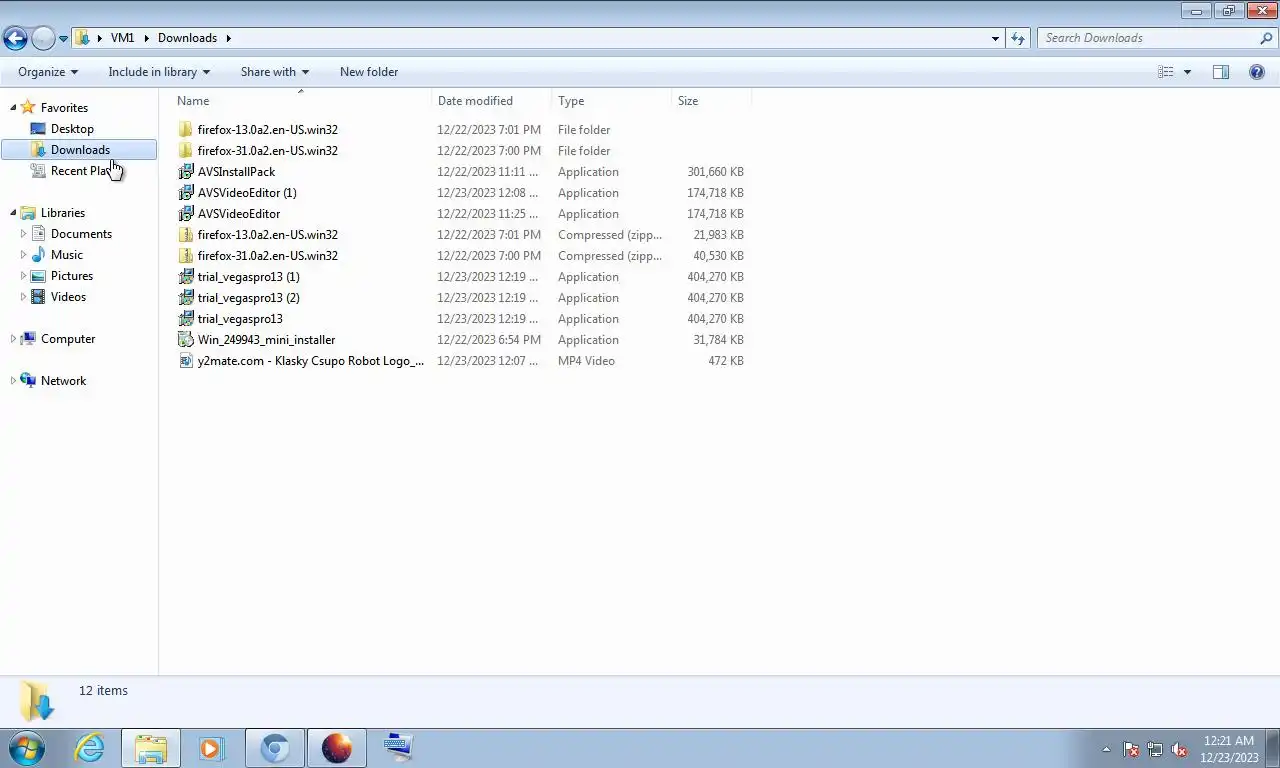
Task: Click VM1 in the address breadcrumb
Action: click(x=122, y=38)
